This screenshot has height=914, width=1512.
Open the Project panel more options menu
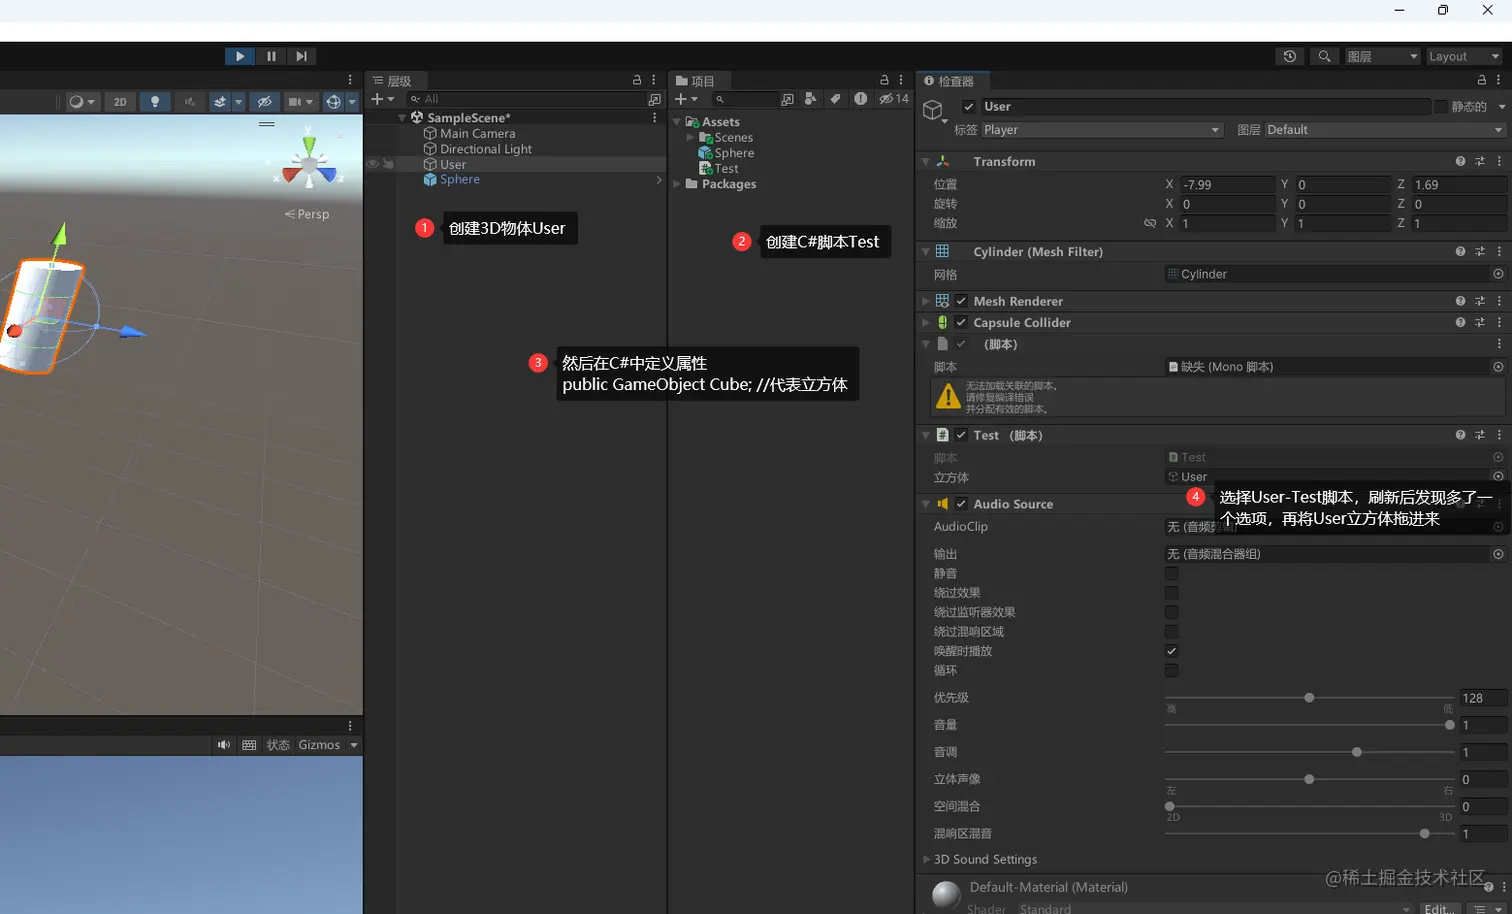(x=901, y=80)
